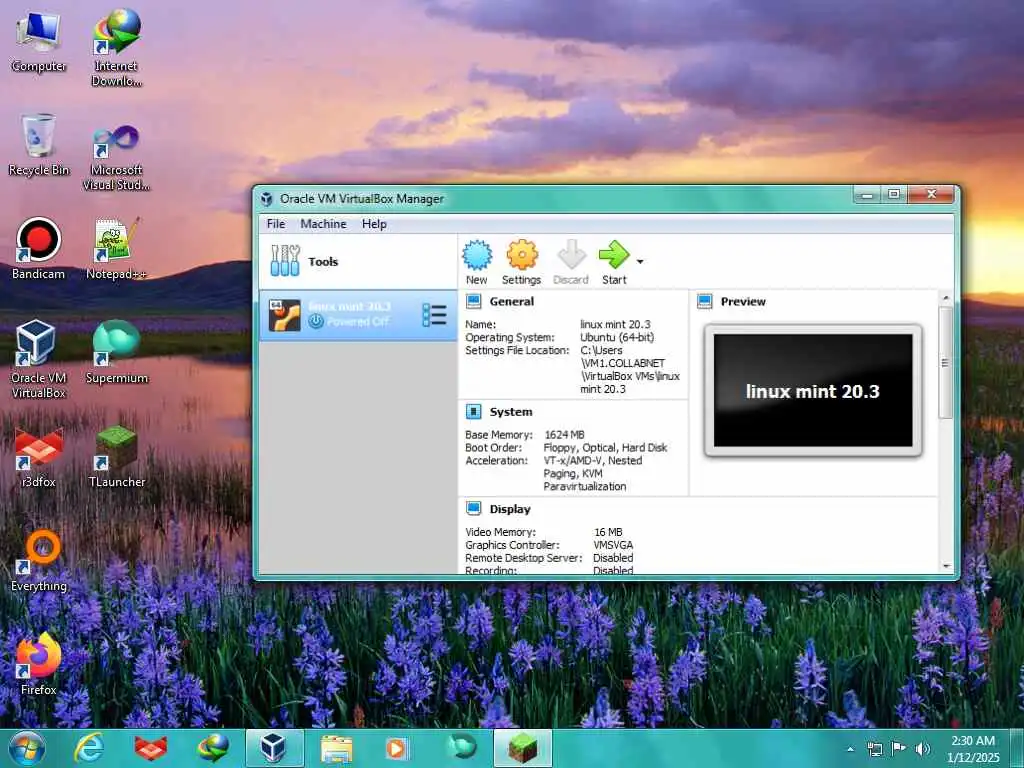The height and width of the screenshot is (768, 1024).
Task: Select Oracle VM VirtualBox desktop shortcut
Action: [x=39, y=359]
